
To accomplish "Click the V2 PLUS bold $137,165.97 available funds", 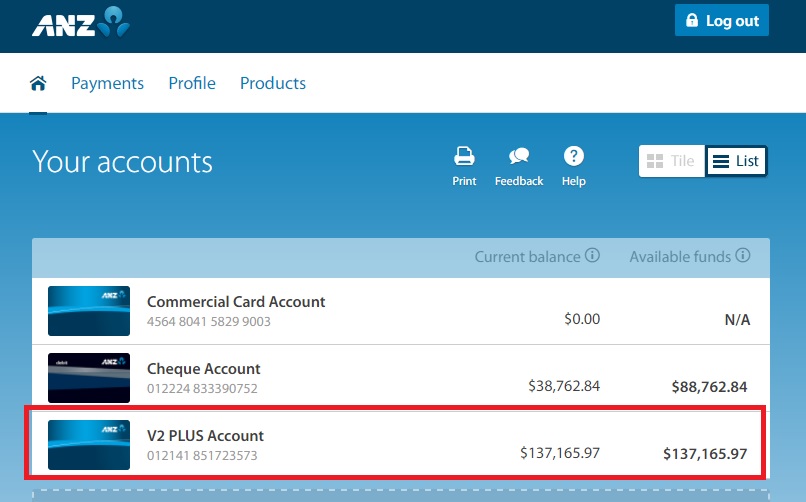I will (705, 454).
